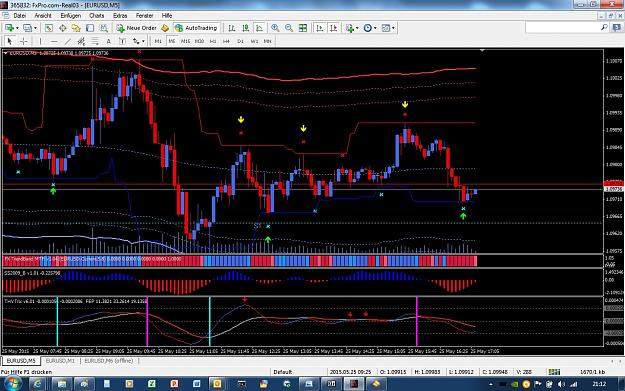
Task: Switch to candlestick chart view
Action: point(246,28)
